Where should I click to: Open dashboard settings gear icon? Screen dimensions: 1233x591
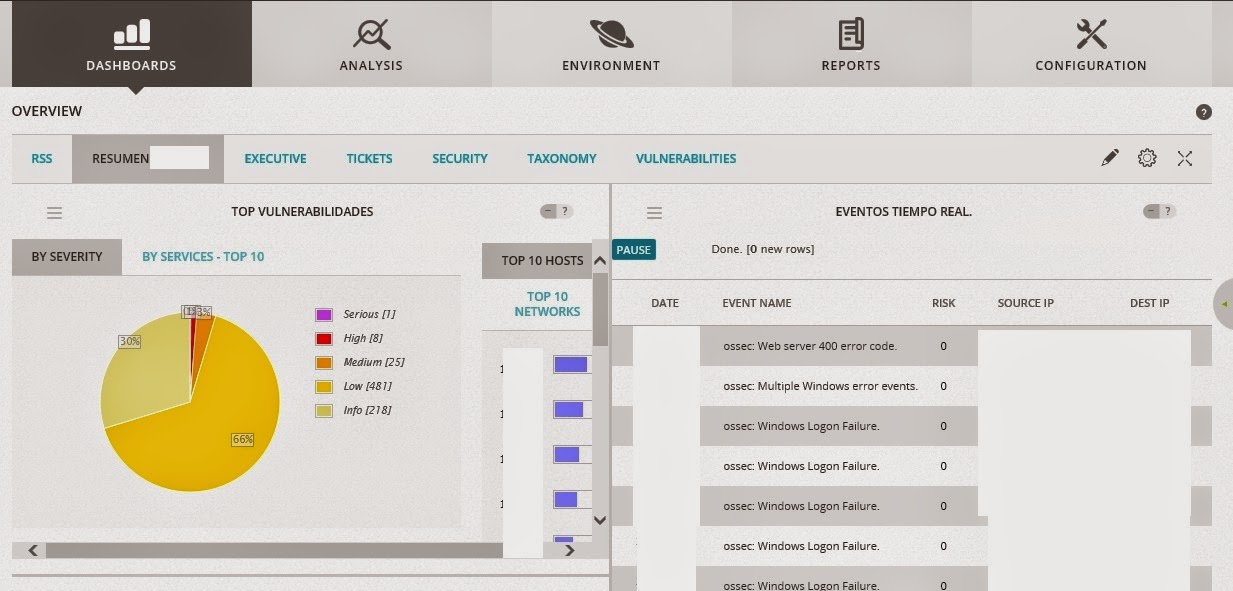pyautogui.click(x=1147, y=158)
